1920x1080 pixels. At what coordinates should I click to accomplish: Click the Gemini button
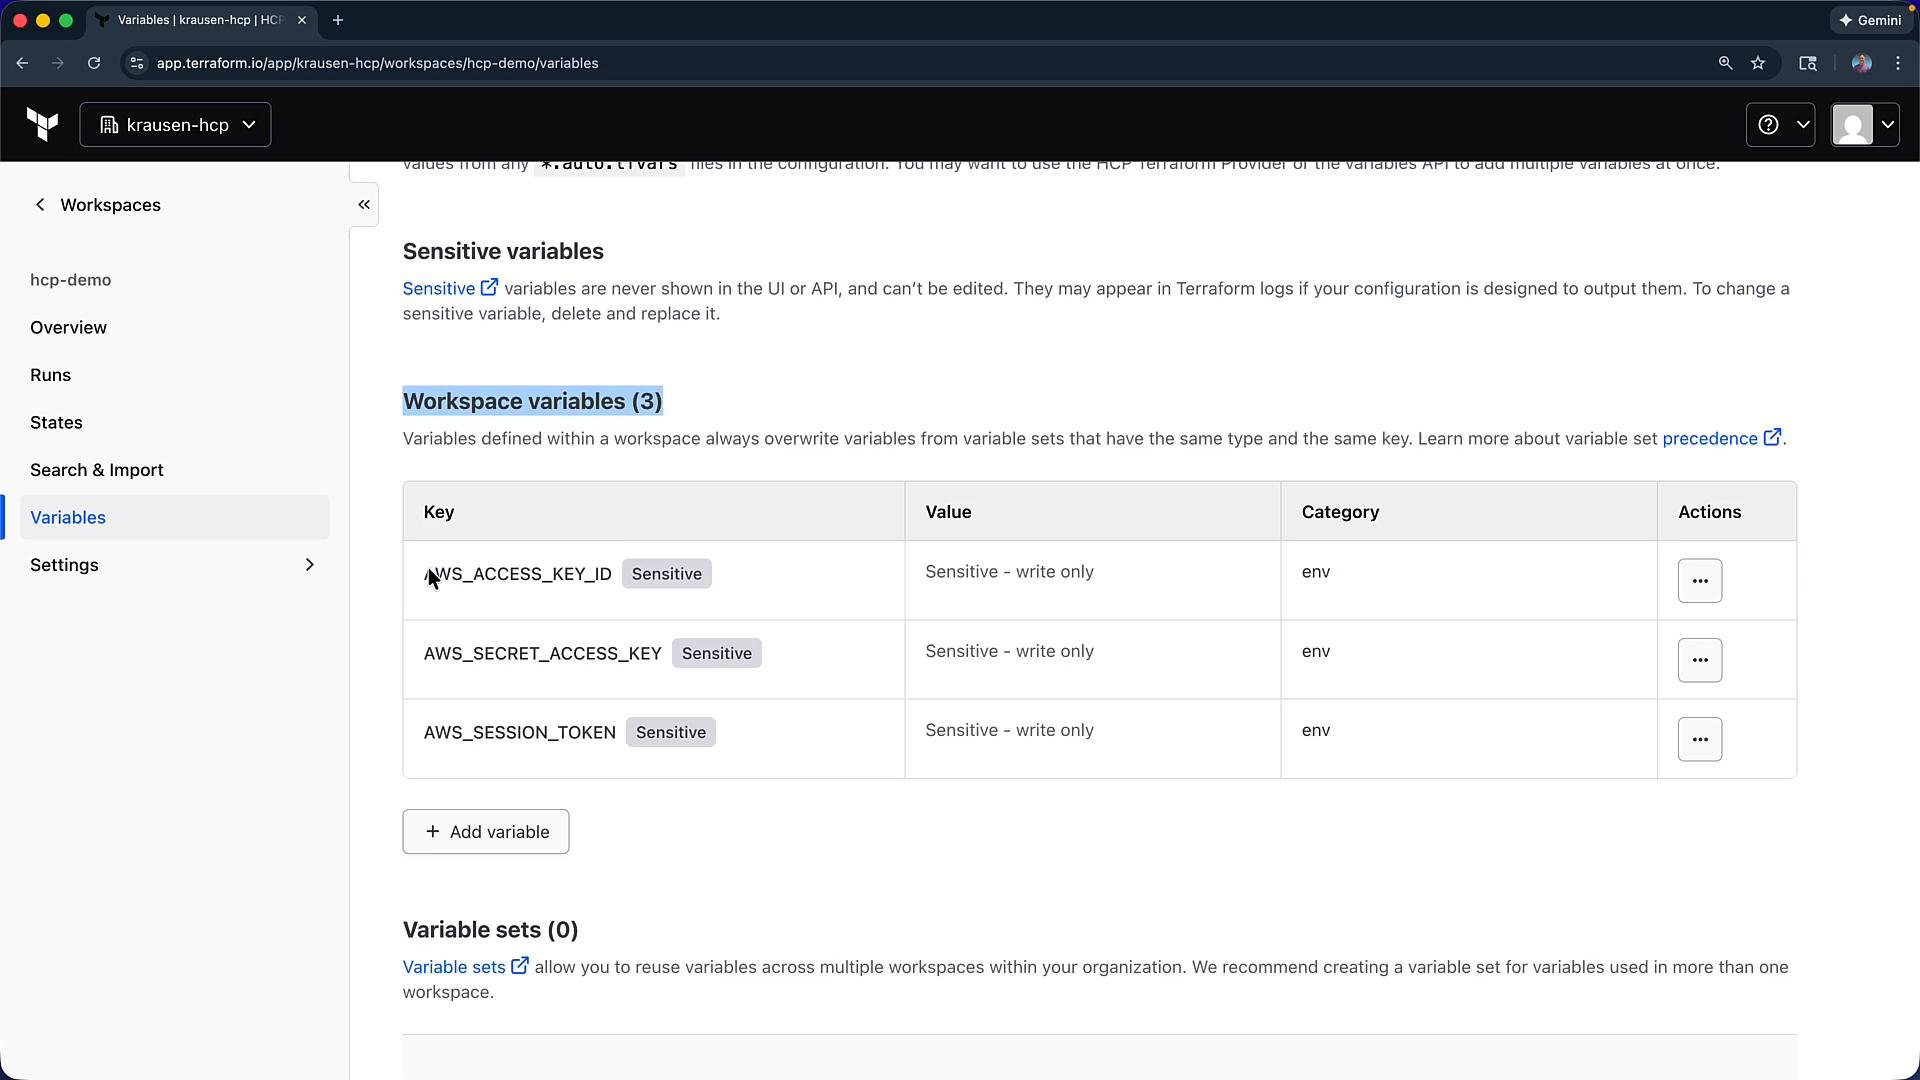pyautogui.click(x=1870, y=20)
